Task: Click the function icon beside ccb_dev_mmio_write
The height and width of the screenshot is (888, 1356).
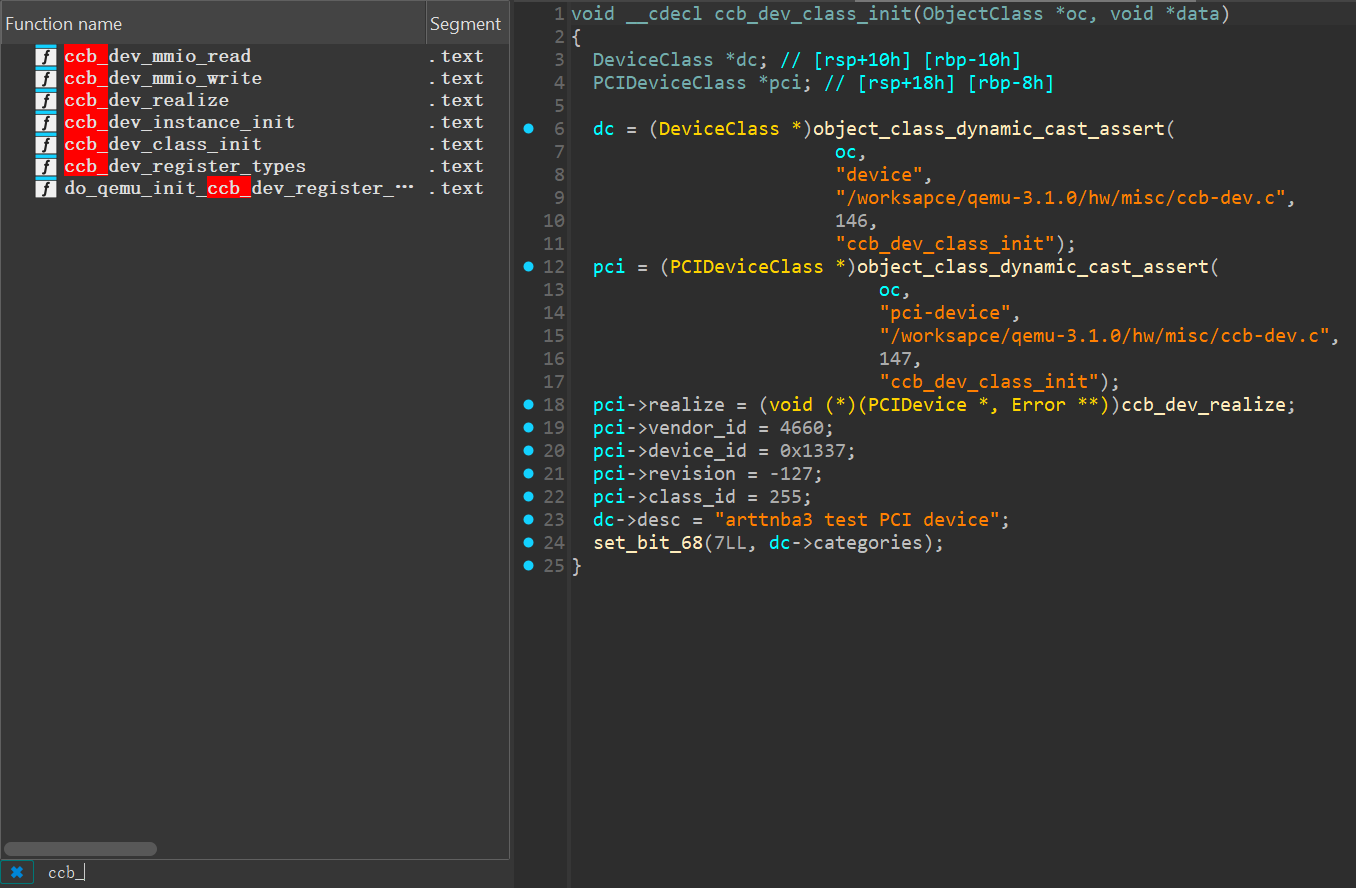Action: (46, 79)
